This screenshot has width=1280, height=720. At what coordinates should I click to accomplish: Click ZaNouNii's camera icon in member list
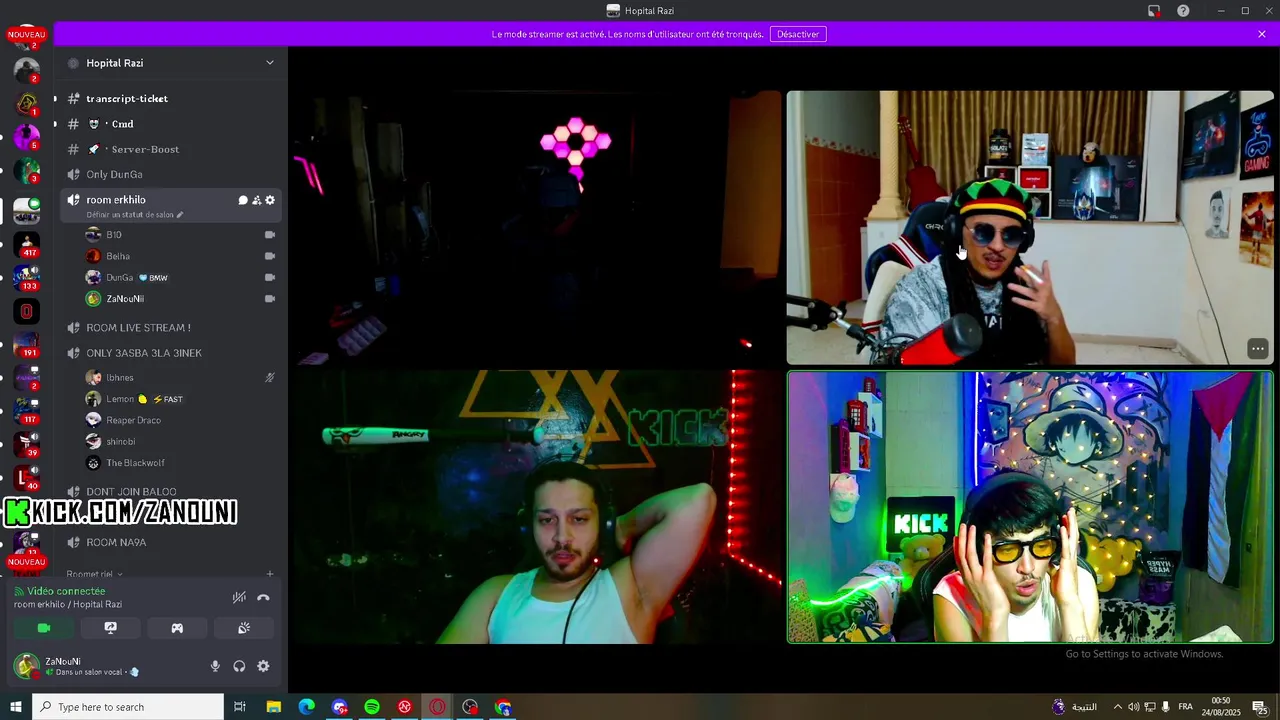[x=270, y=299]
